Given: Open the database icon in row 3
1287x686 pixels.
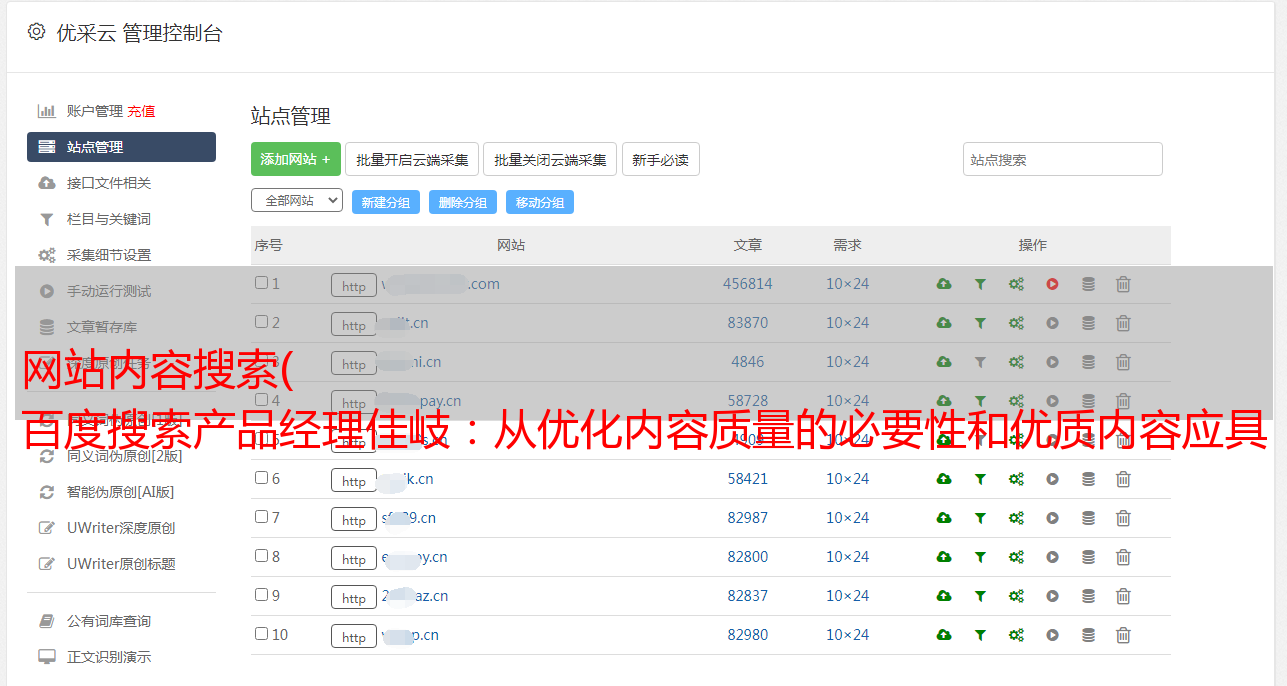Looking at the screenshot, I should pos(1088,362).
